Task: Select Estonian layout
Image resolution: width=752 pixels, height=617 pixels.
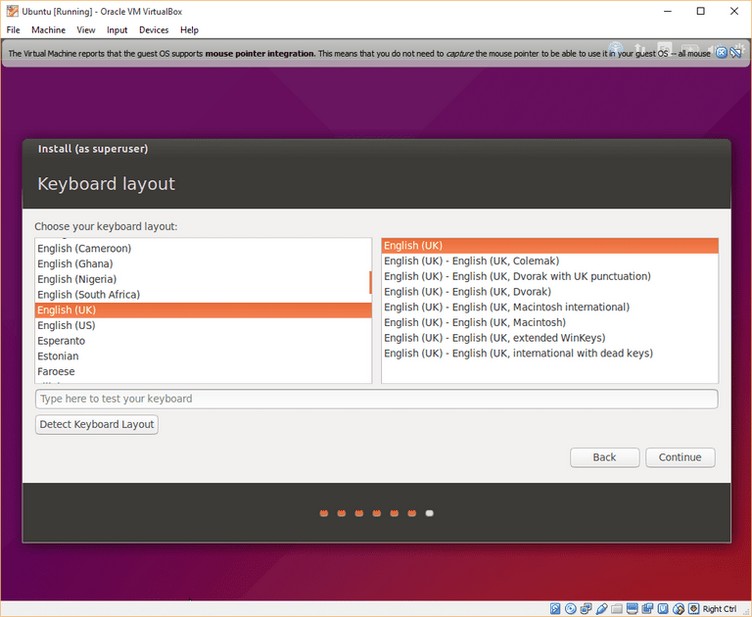Action: coord(203,356)
